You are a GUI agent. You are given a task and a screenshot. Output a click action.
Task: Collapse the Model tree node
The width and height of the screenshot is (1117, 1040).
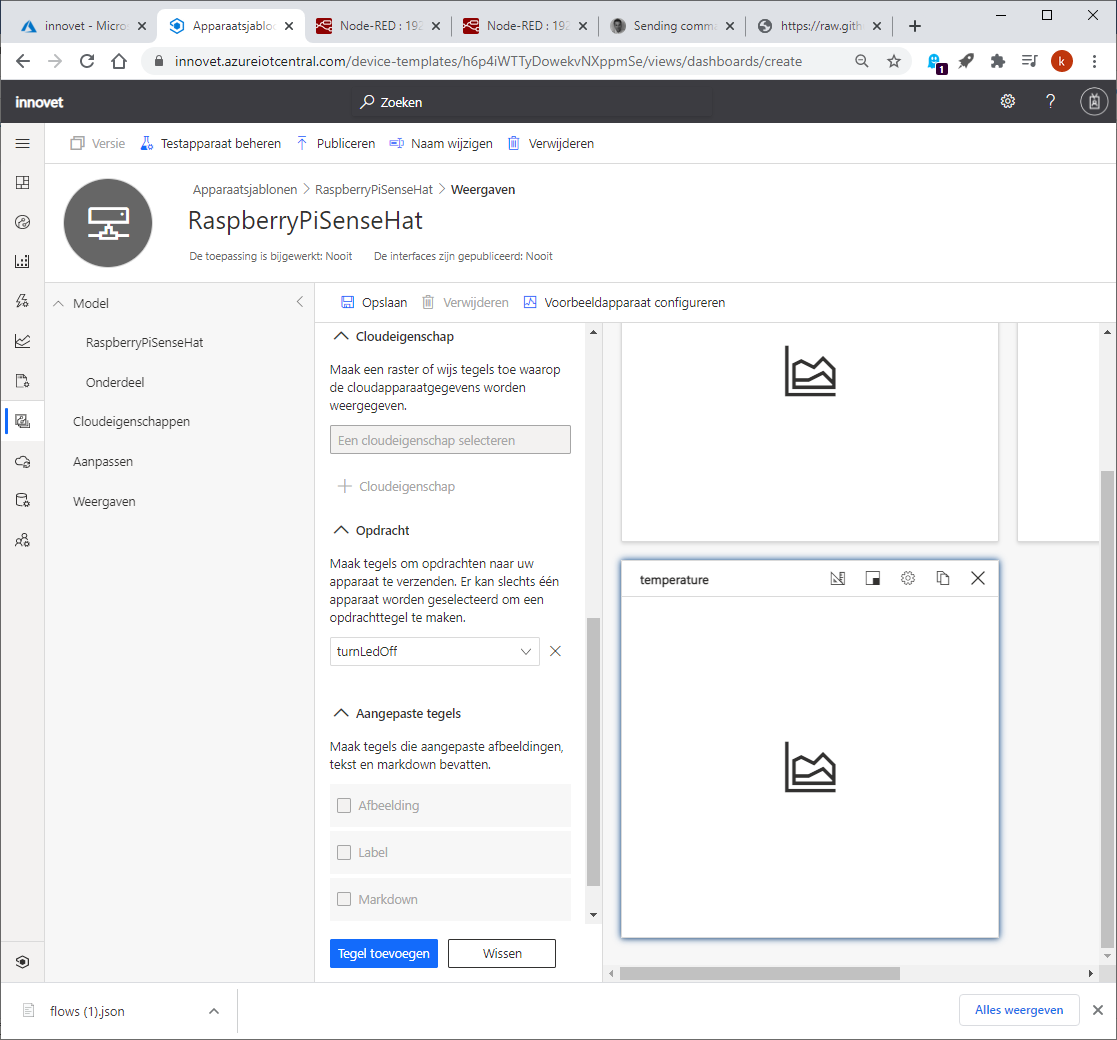(x=58, y=303)
